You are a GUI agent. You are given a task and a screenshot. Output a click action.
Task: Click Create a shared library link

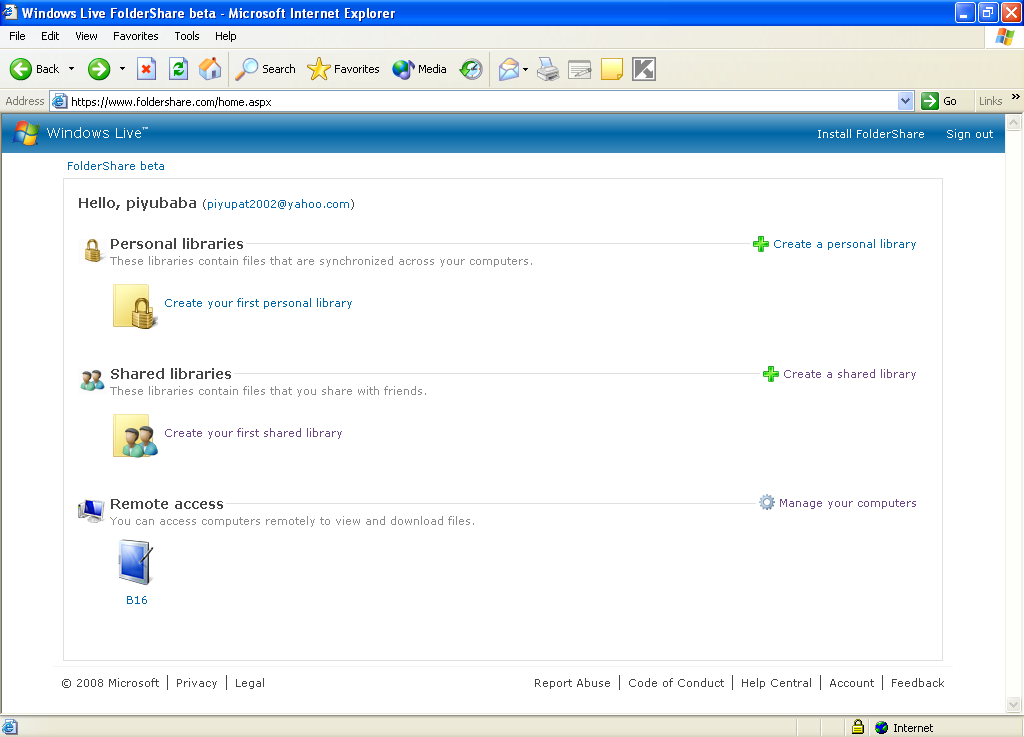click(850, 374)
